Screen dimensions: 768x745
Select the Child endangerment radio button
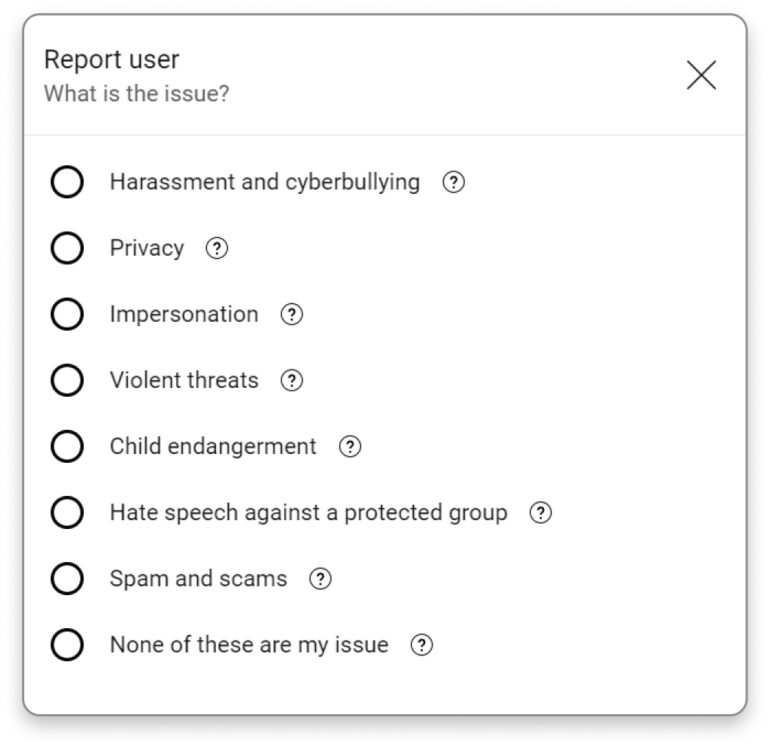(67, 447)
